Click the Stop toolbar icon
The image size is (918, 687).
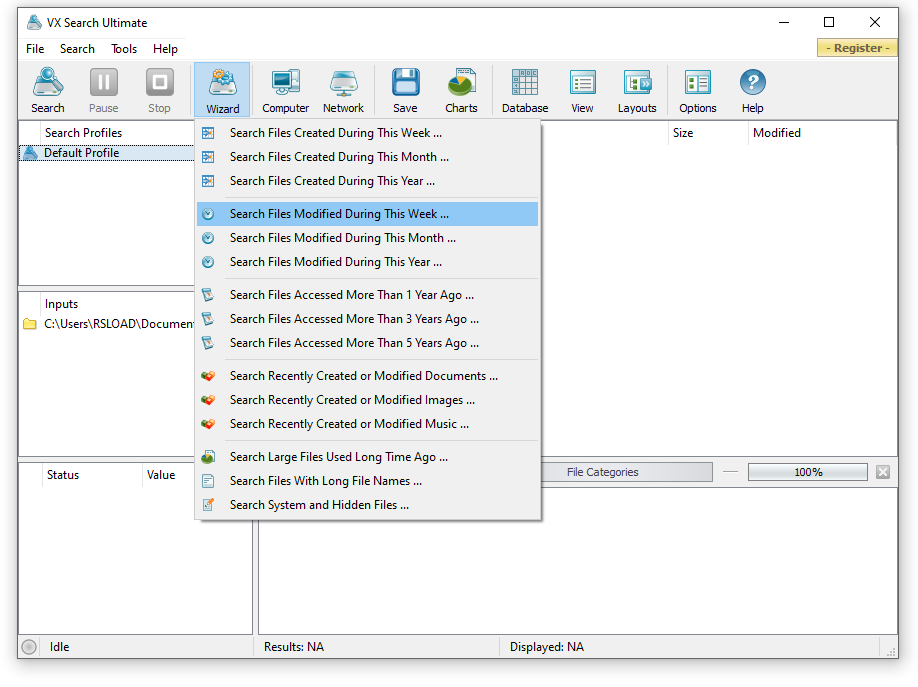[159, 90]
